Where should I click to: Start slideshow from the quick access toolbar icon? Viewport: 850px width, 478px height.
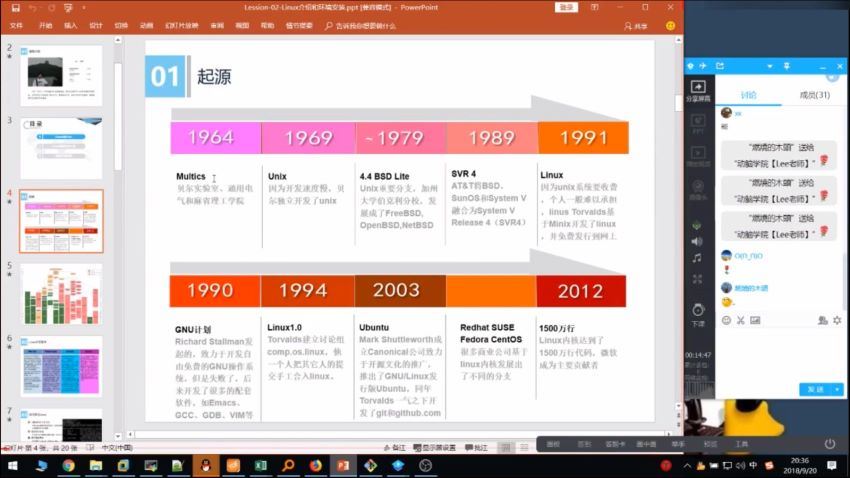click(68, 8)
